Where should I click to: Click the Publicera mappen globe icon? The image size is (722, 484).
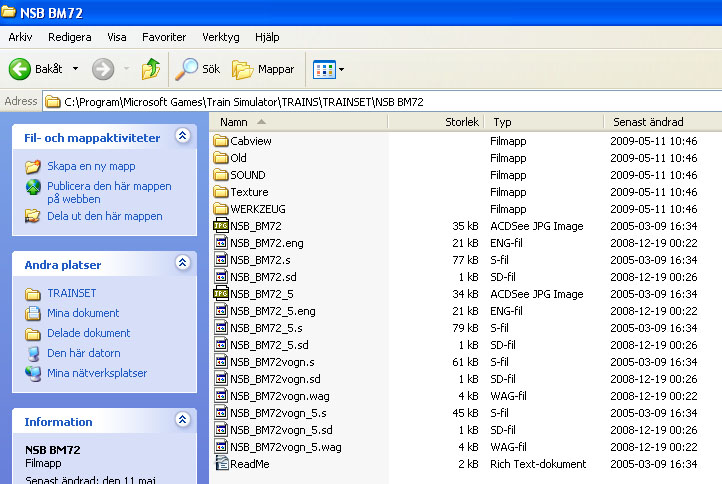coord(33,187)
